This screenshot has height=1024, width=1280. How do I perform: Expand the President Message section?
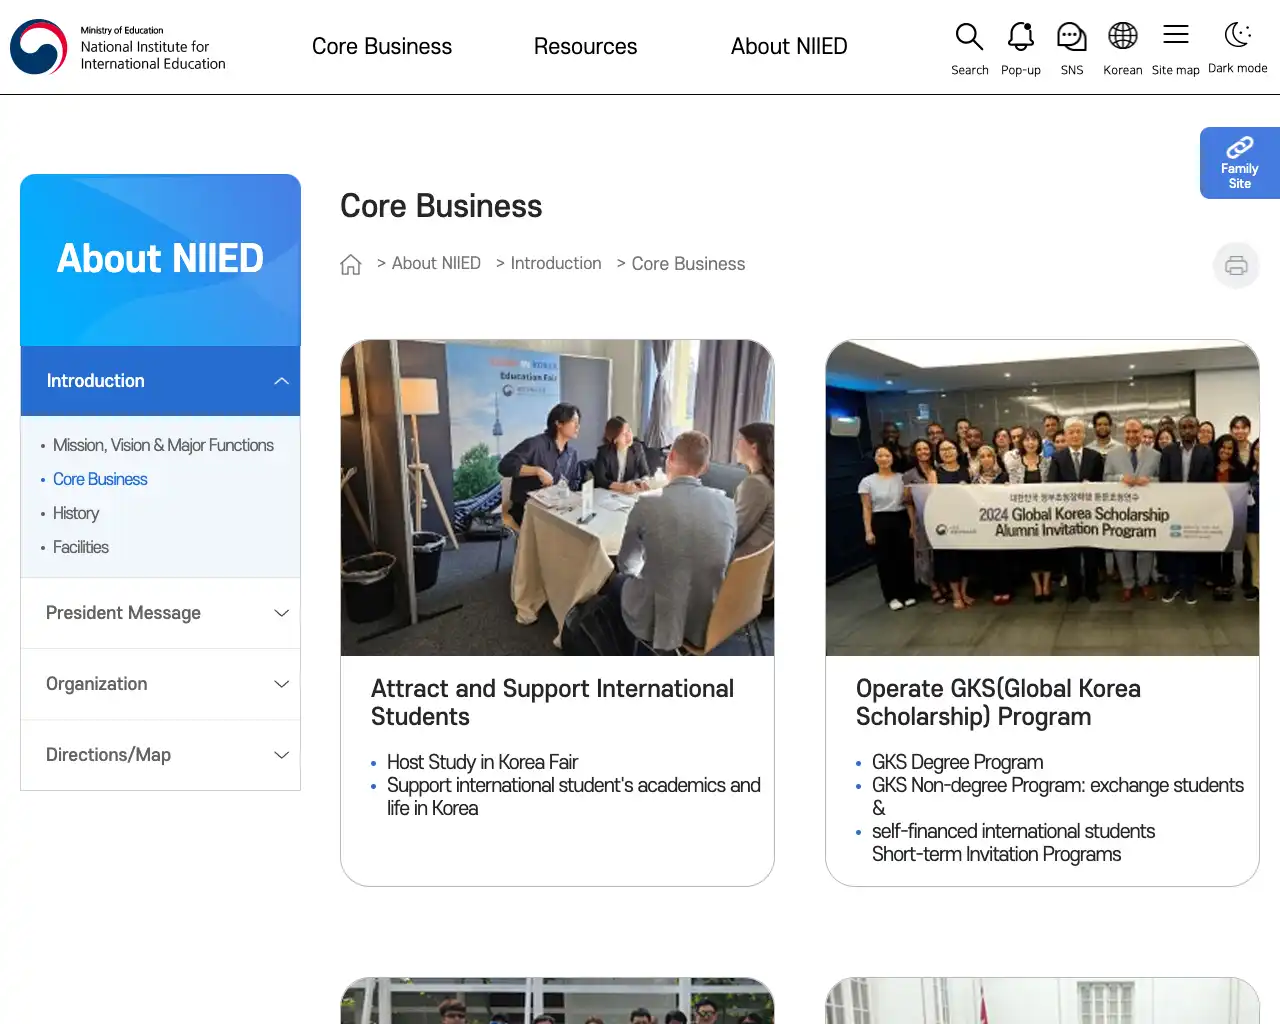tap(160, 613)
